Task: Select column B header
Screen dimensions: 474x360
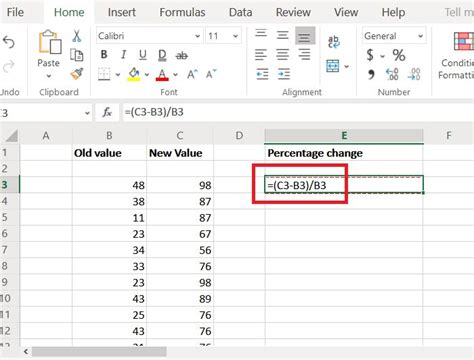Action: (109, 136)
